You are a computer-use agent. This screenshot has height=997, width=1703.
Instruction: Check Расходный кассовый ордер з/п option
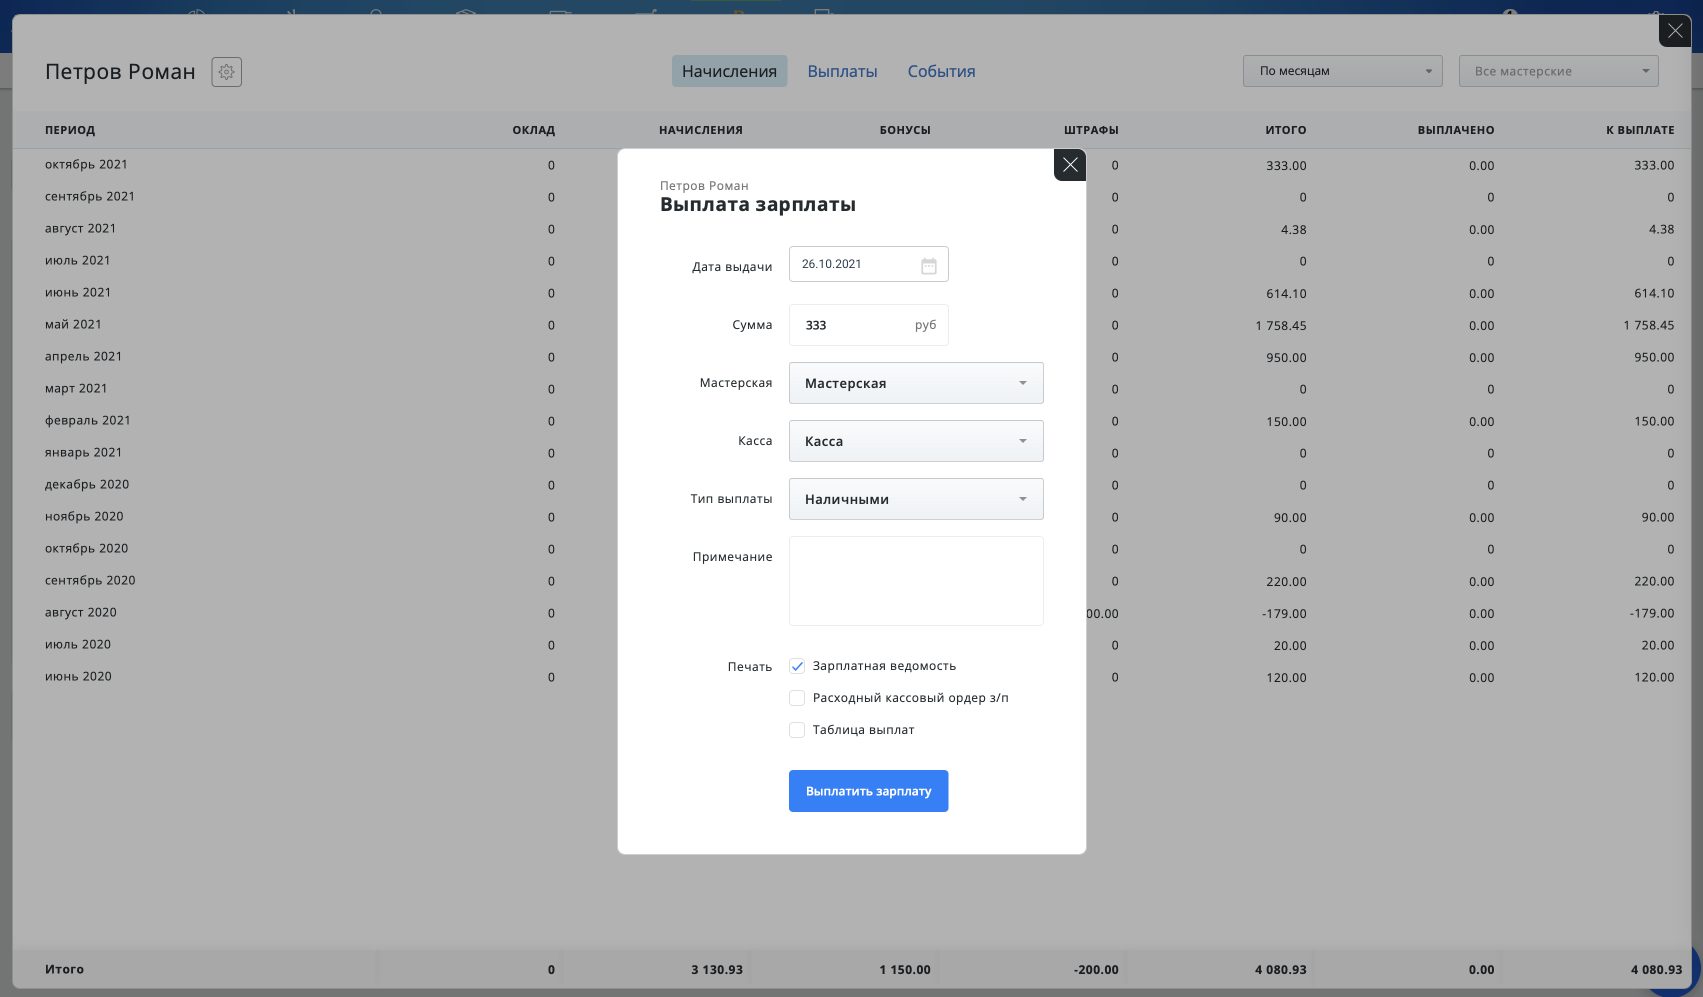click(797, 698)
